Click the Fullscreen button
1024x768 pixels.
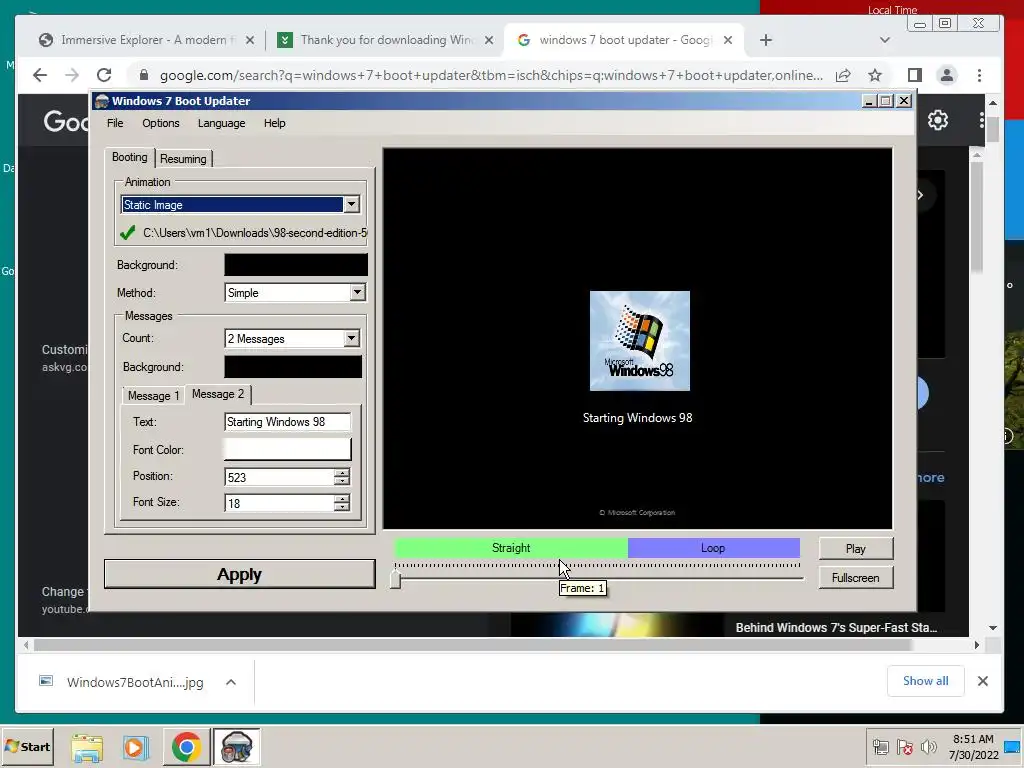pyautogui.click(x=856, y=578)
